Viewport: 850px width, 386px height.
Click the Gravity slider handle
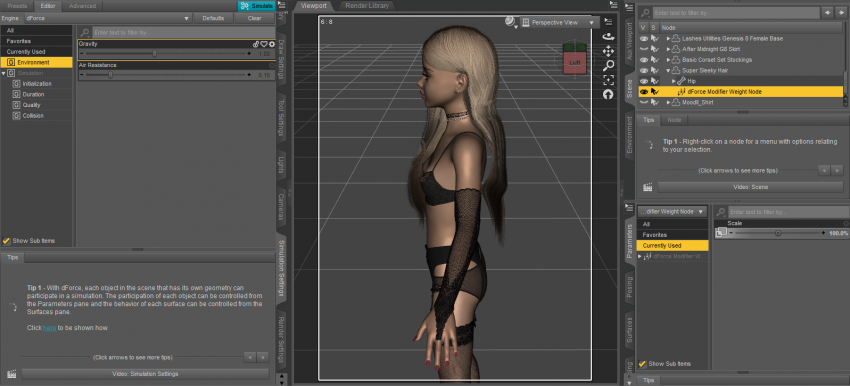(154, 53)
